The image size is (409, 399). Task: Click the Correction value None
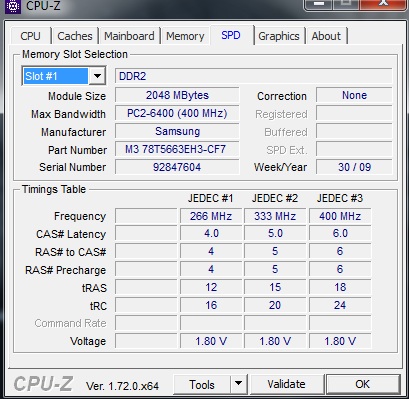(x=354, y=95)
